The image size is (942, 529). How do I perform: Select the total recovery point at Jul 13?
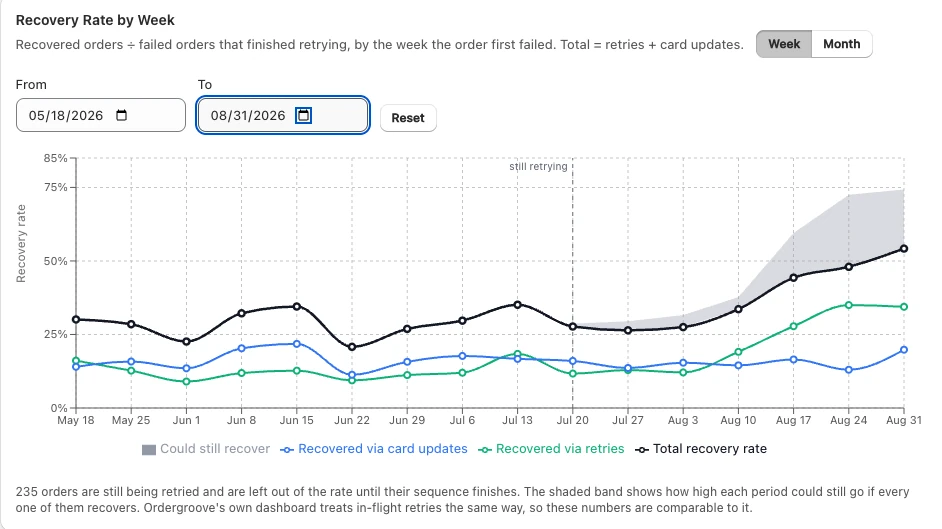coord(518,305)
